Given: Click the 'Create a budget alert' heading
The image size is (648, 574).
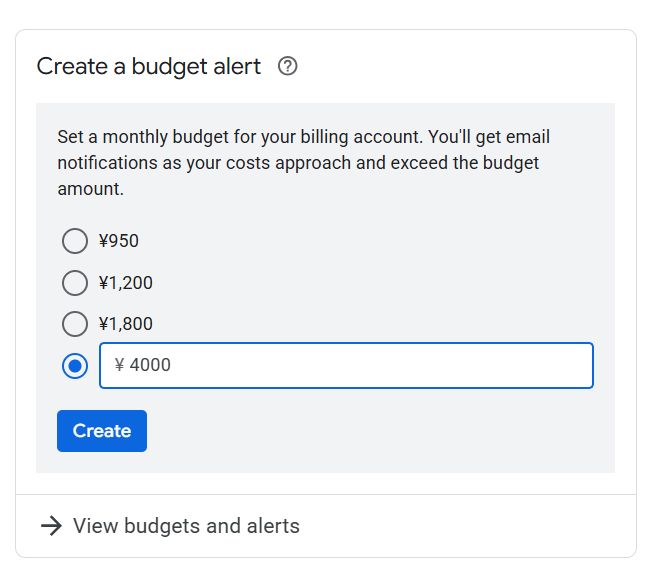Looking at the screenshot, I should (x=149, y=67).
